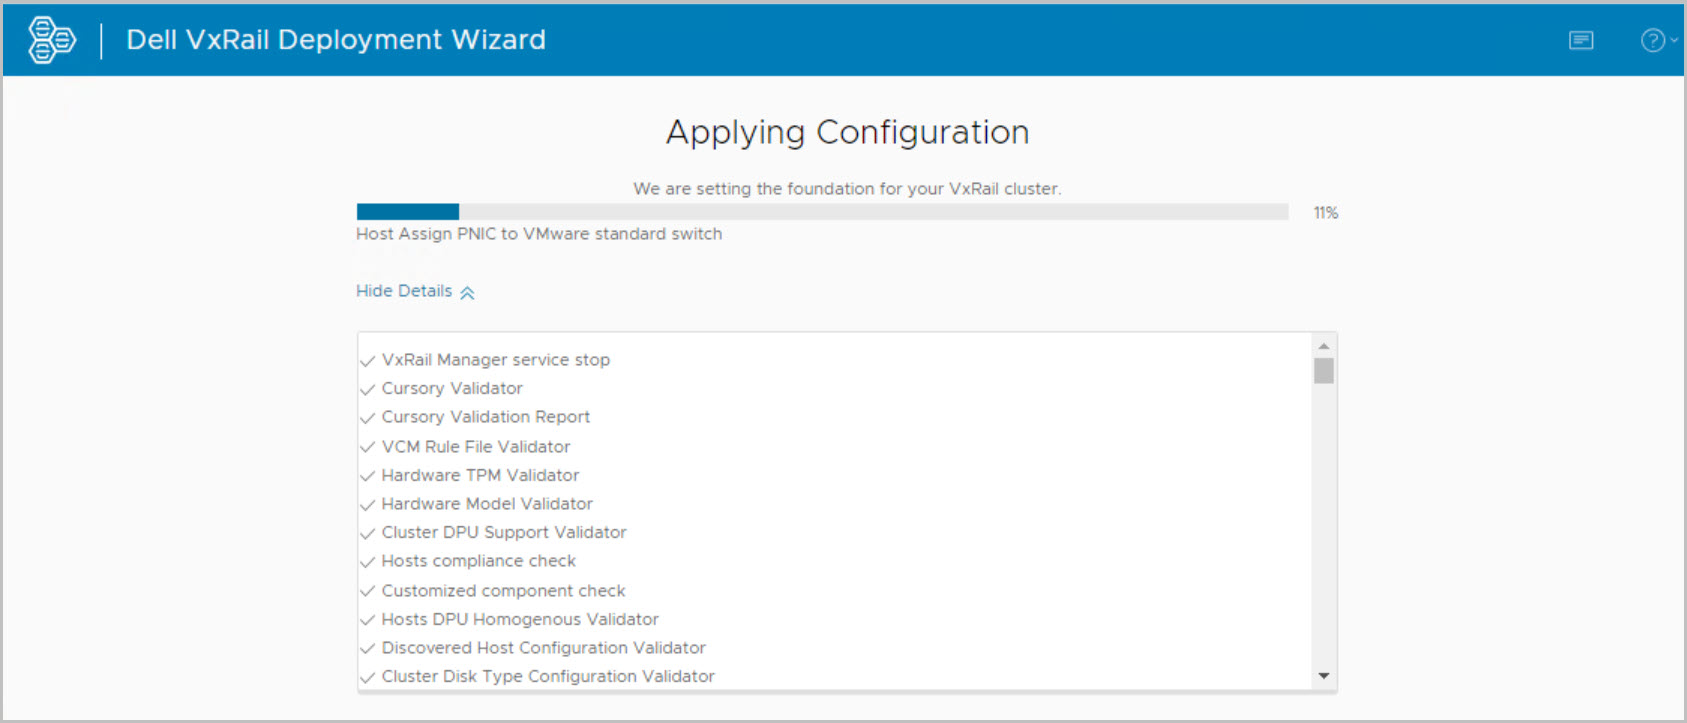The width and height of the screenshot is (1687, 723).
Task: Click the Dell VxRail logo icon
Action: pyautogui.click(x=52, y=40)
